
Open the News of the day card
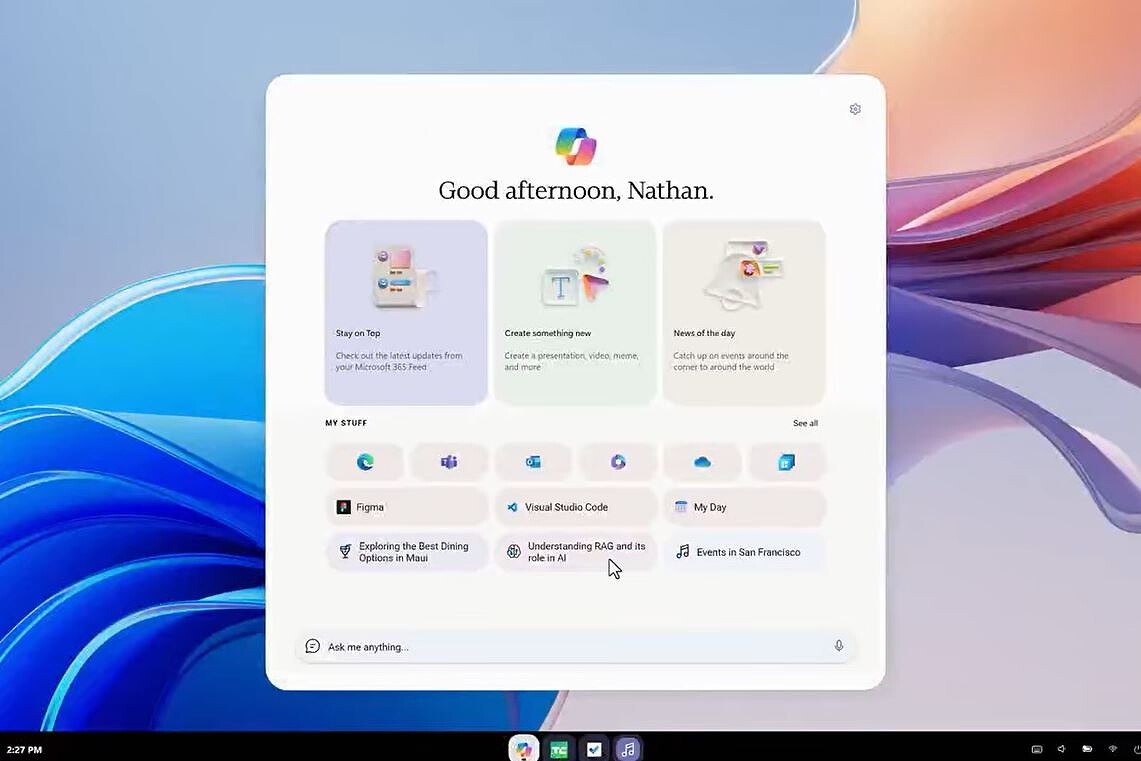744,313
